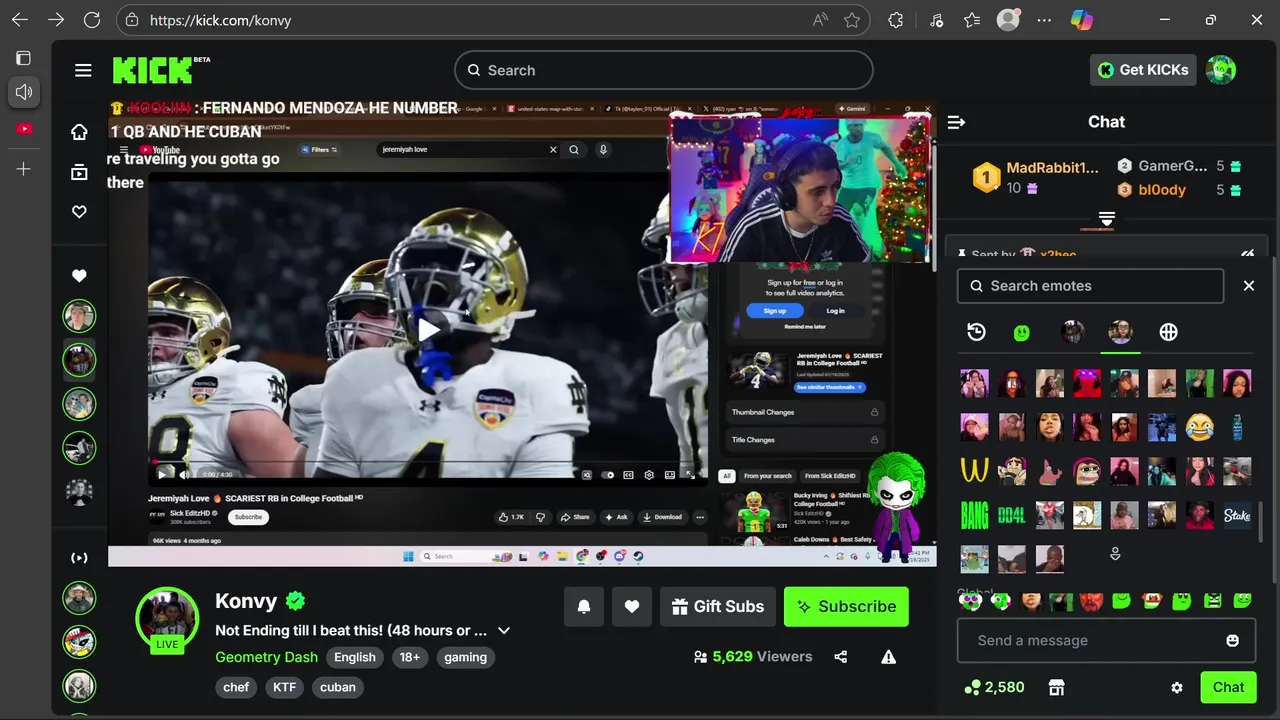
Task: Click the stream video player
Action: click(x=522, y=334)
